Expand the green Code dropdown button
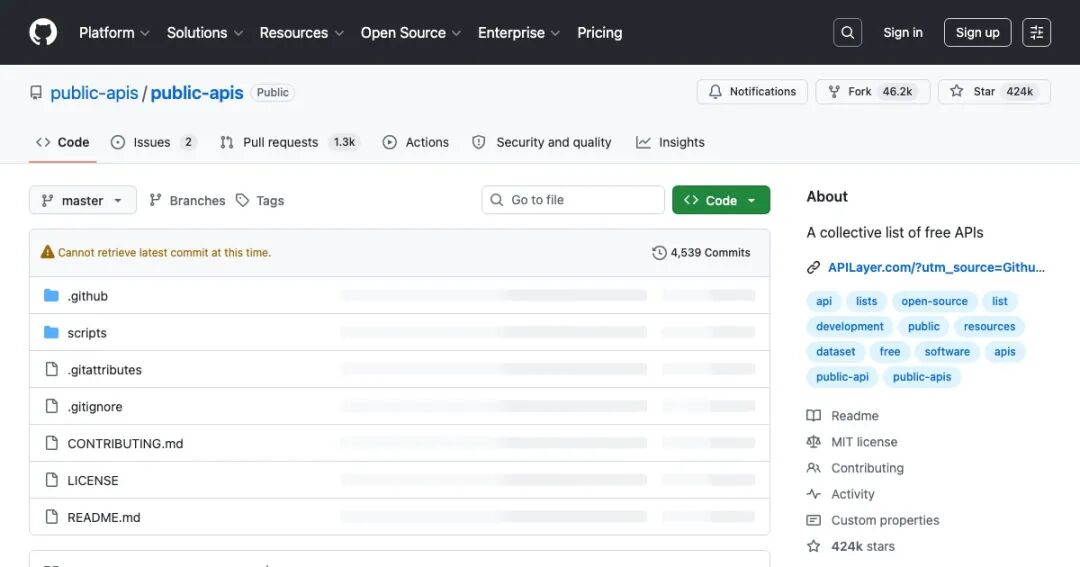The image size is (1080, 567). tap(720, 200)
